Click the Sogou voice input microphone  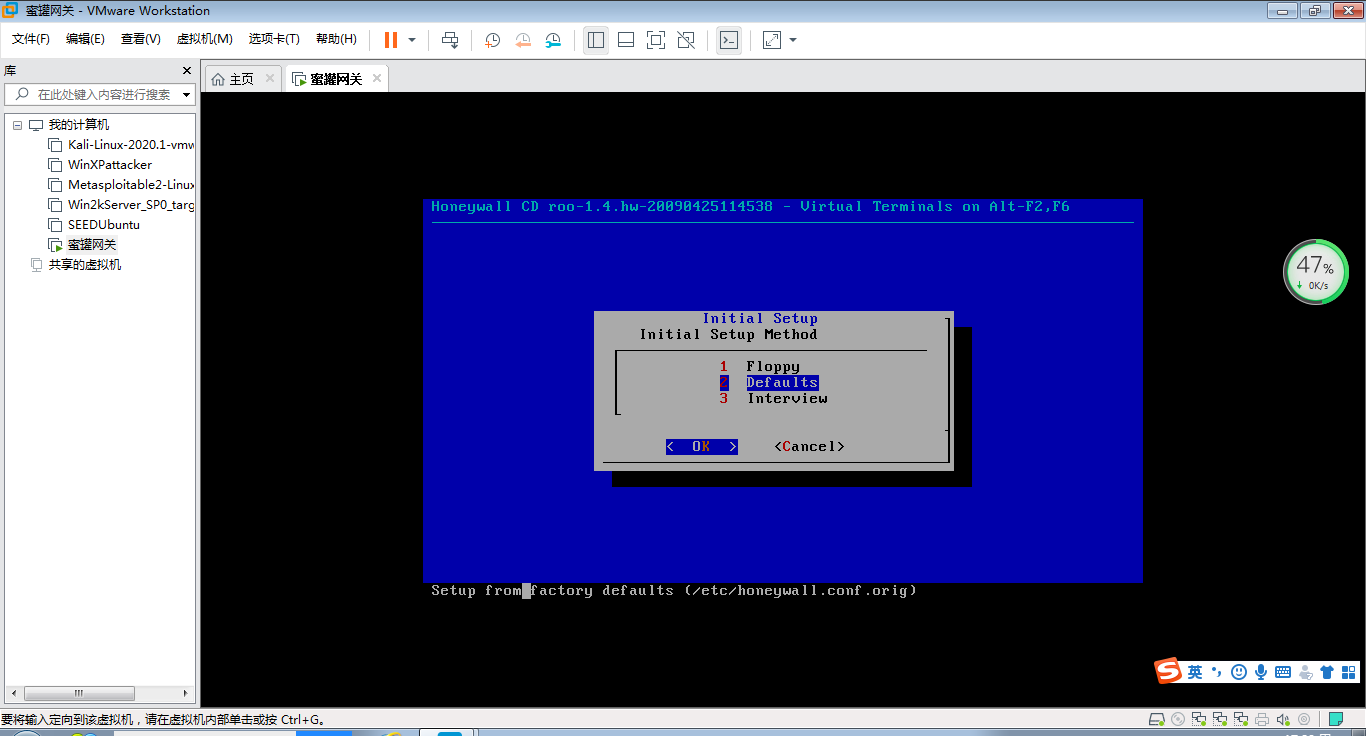1261,672
